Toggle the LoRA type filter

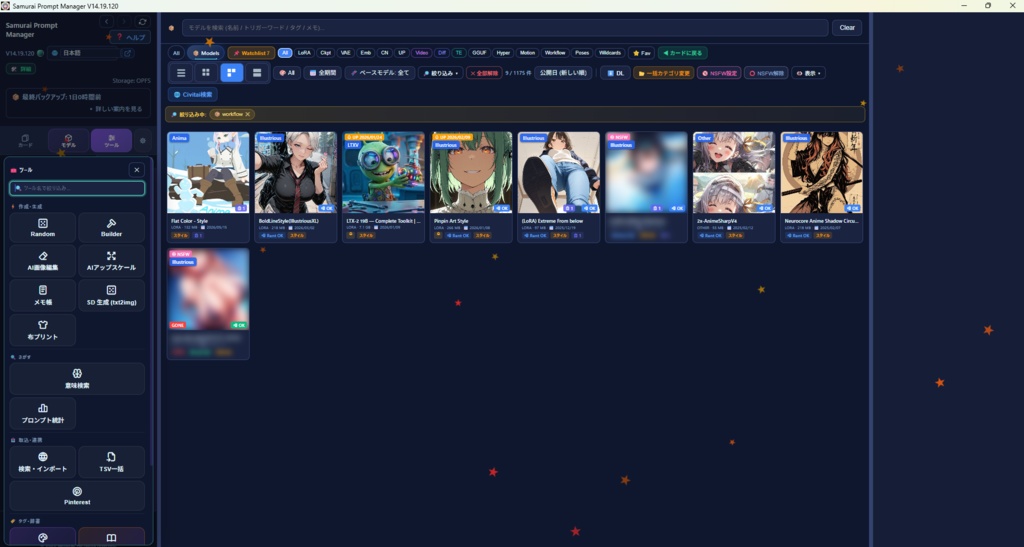pyautogui.click(x=304, y=53)
